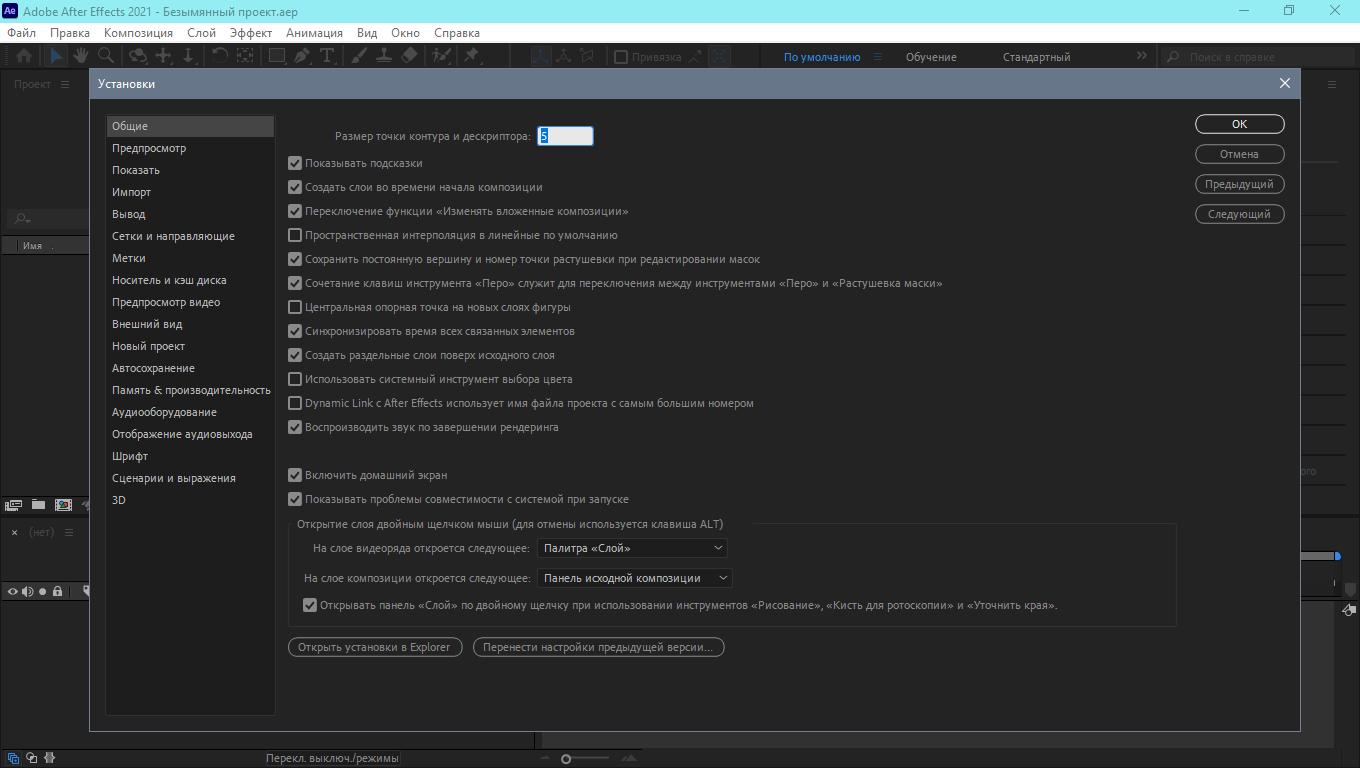Image resolution: width=1360 pixels, height=768 pixels.
Task: Select the Zoom magnifier tool
Action: [104, 57]
